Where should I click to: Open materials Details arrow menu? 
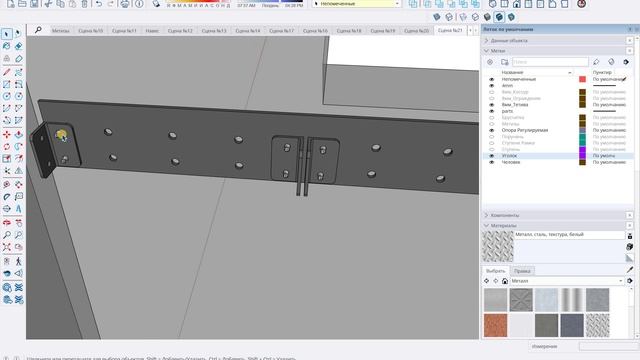click(630, 281)
